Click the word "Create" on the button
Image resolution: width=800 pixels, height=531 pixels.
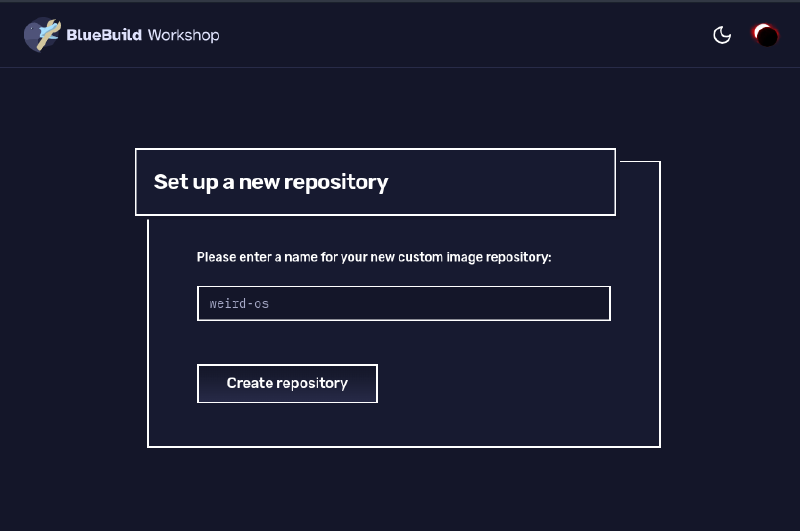[x=250, y=383]
